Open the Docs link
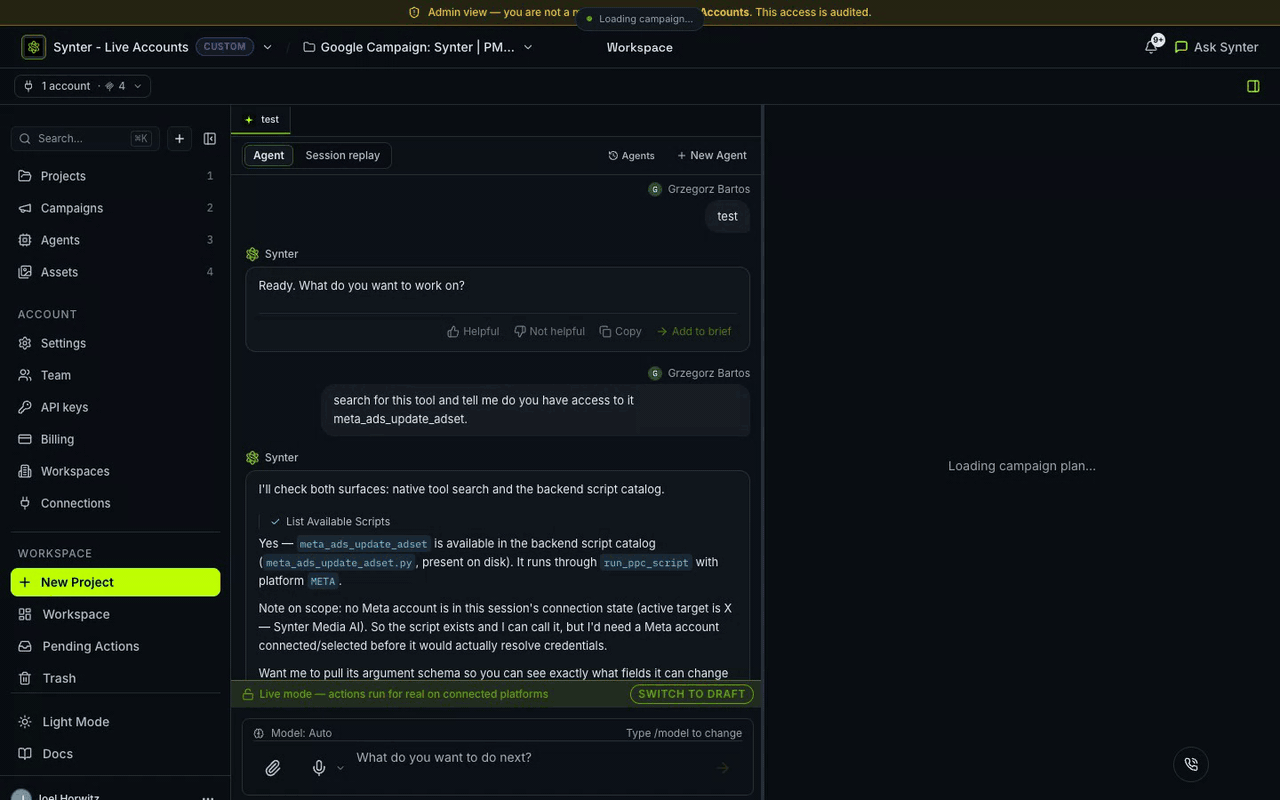 (115, 754)
